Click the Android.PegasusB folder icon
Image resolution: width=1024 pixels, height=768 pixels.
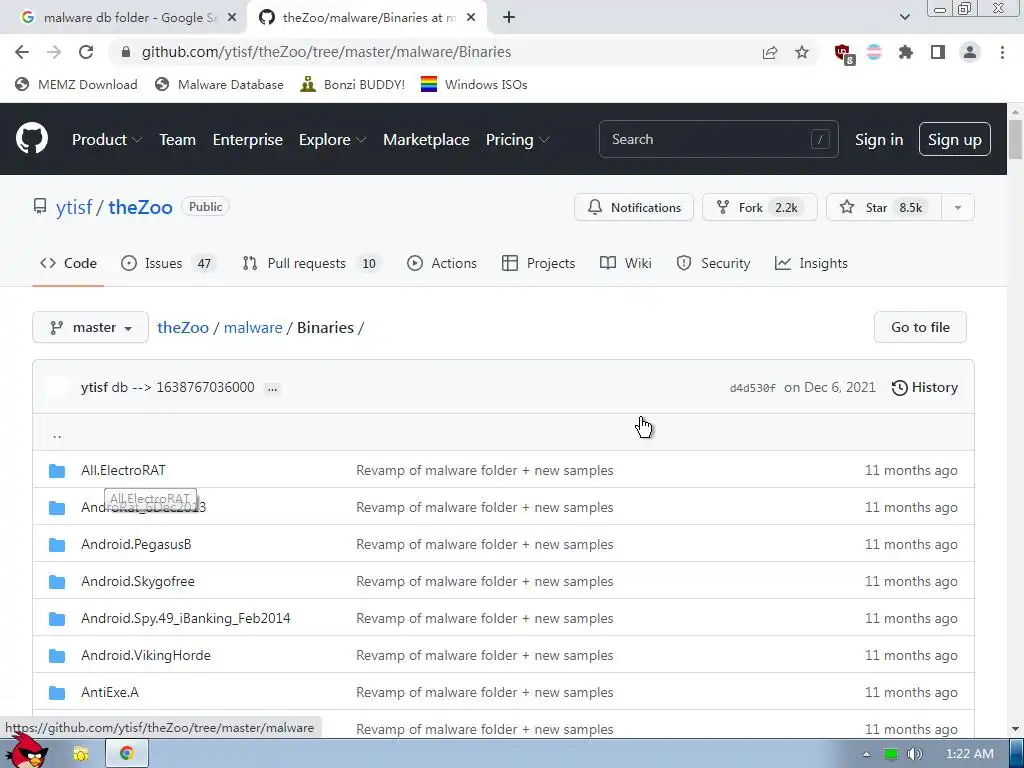click(x=57, y=544)
